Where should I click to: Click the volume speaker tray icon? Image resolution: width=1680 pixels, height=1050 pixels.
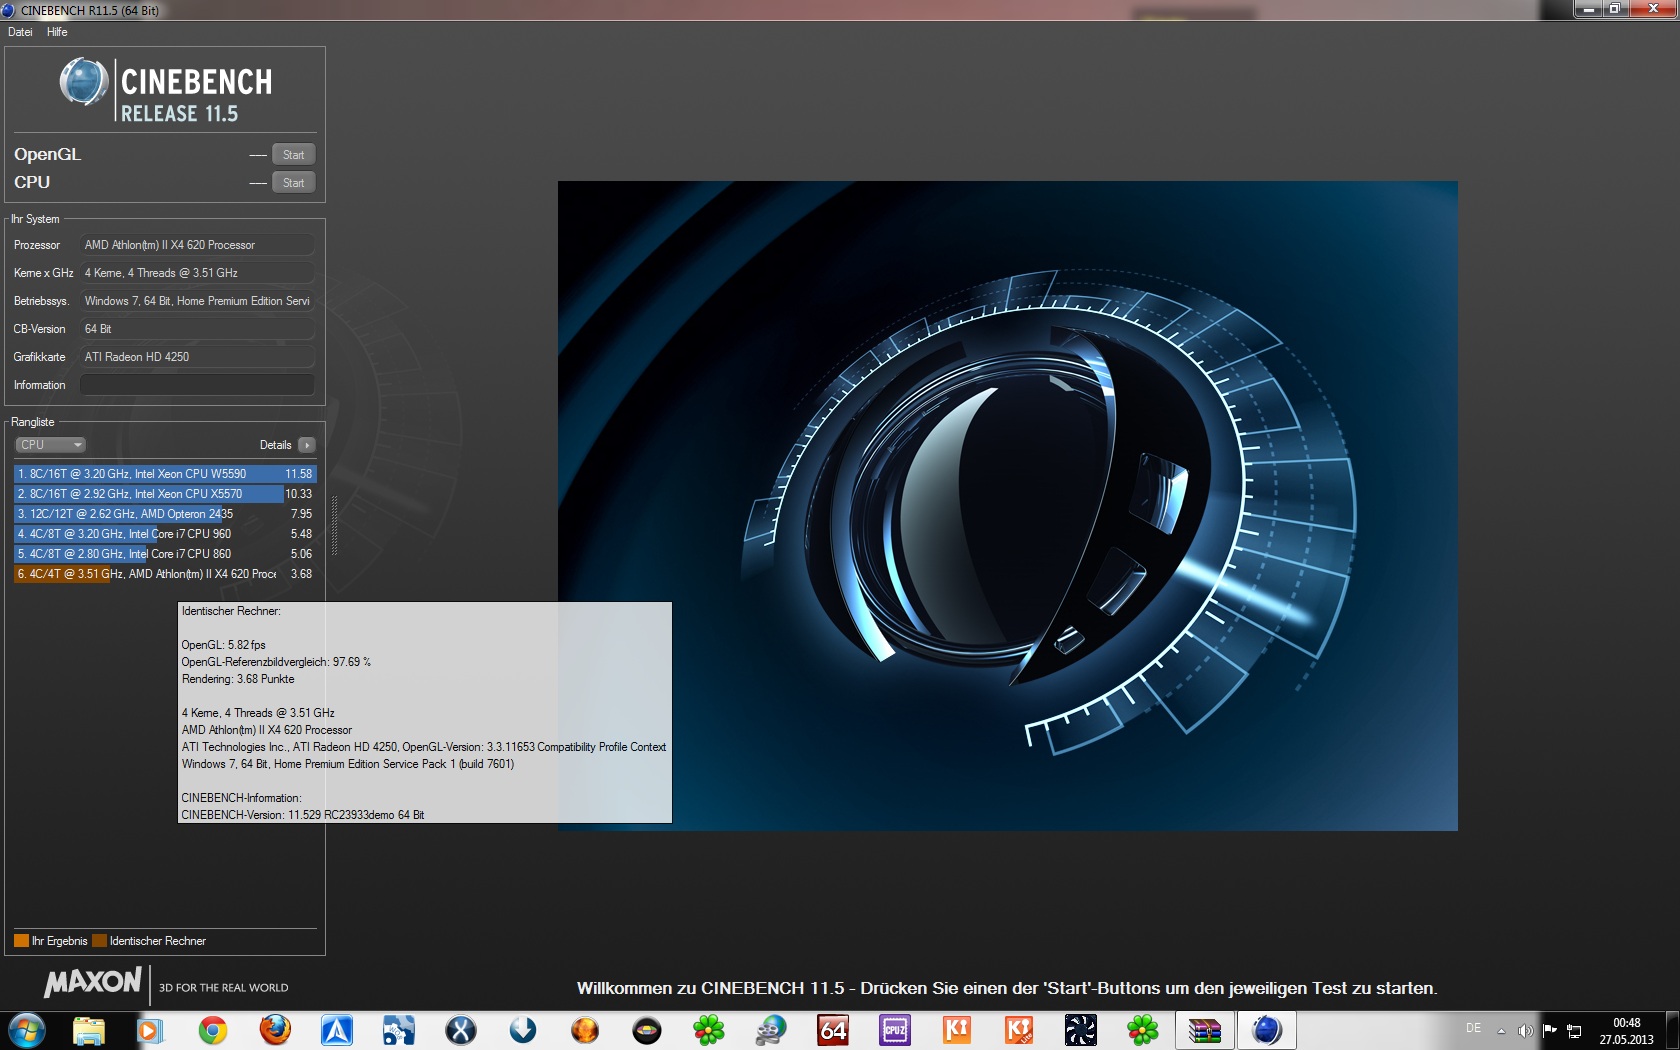point(1525,1030)
